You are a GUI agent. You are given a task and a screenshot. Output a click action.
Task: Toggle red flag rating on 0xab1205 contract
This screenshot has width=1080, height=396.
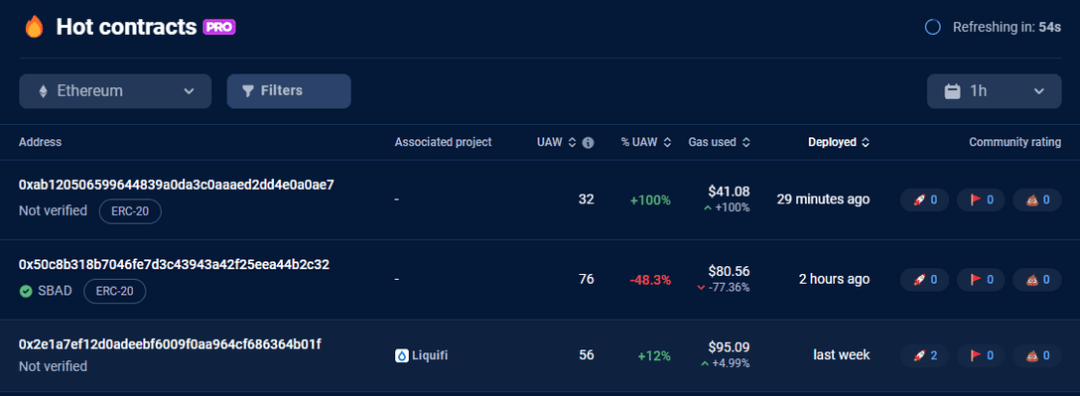981,200
